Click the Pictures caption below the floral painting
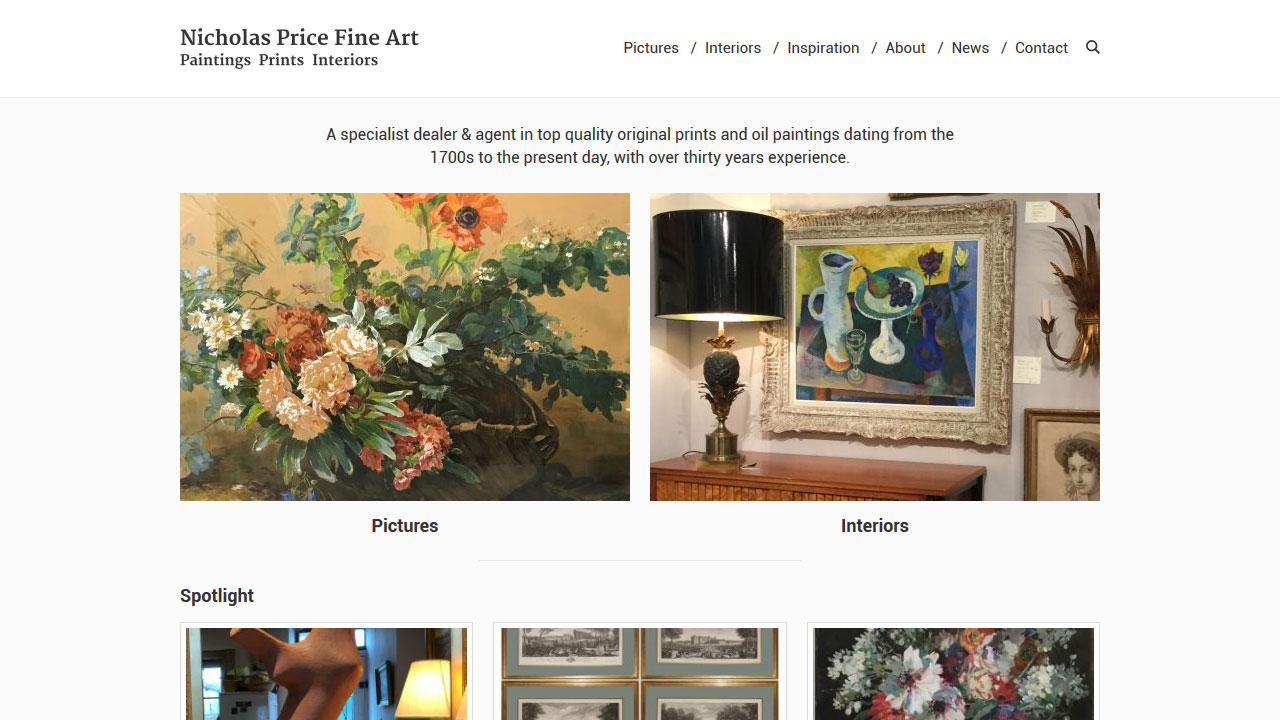Image resolution: width=1280 pixels, height=720 pixels. point(405,526)
